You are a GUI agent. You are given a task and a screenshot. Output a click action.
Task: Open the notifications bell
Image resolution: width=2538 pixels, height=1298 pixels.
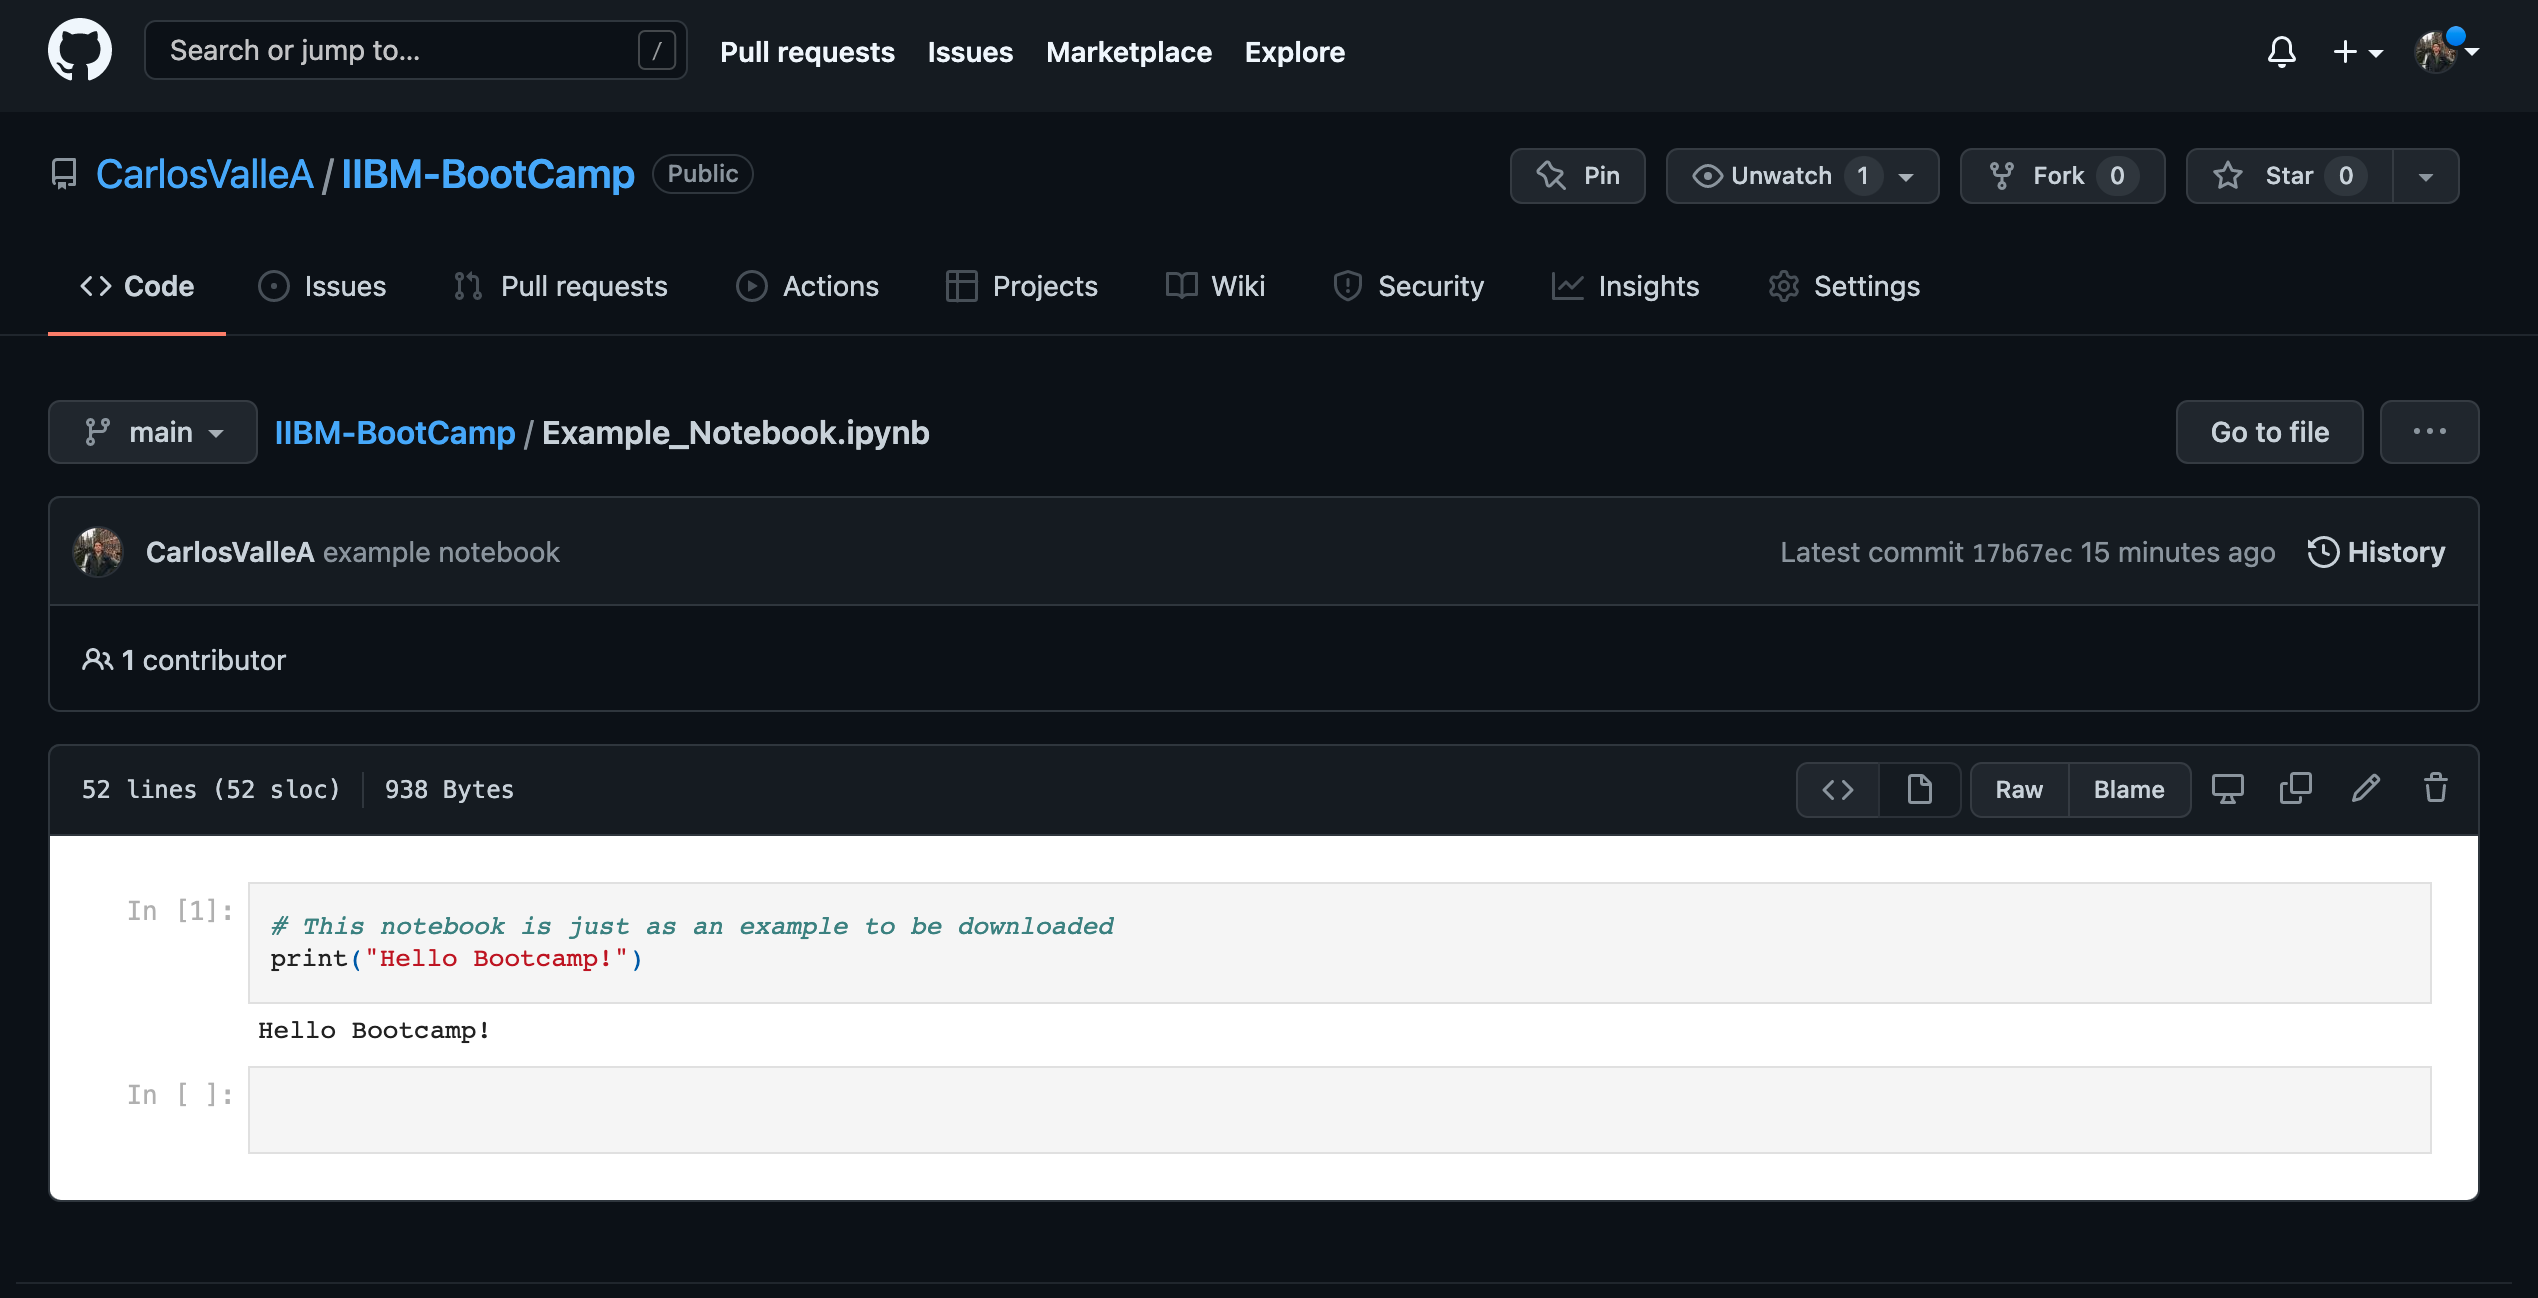coord(2281,51)
